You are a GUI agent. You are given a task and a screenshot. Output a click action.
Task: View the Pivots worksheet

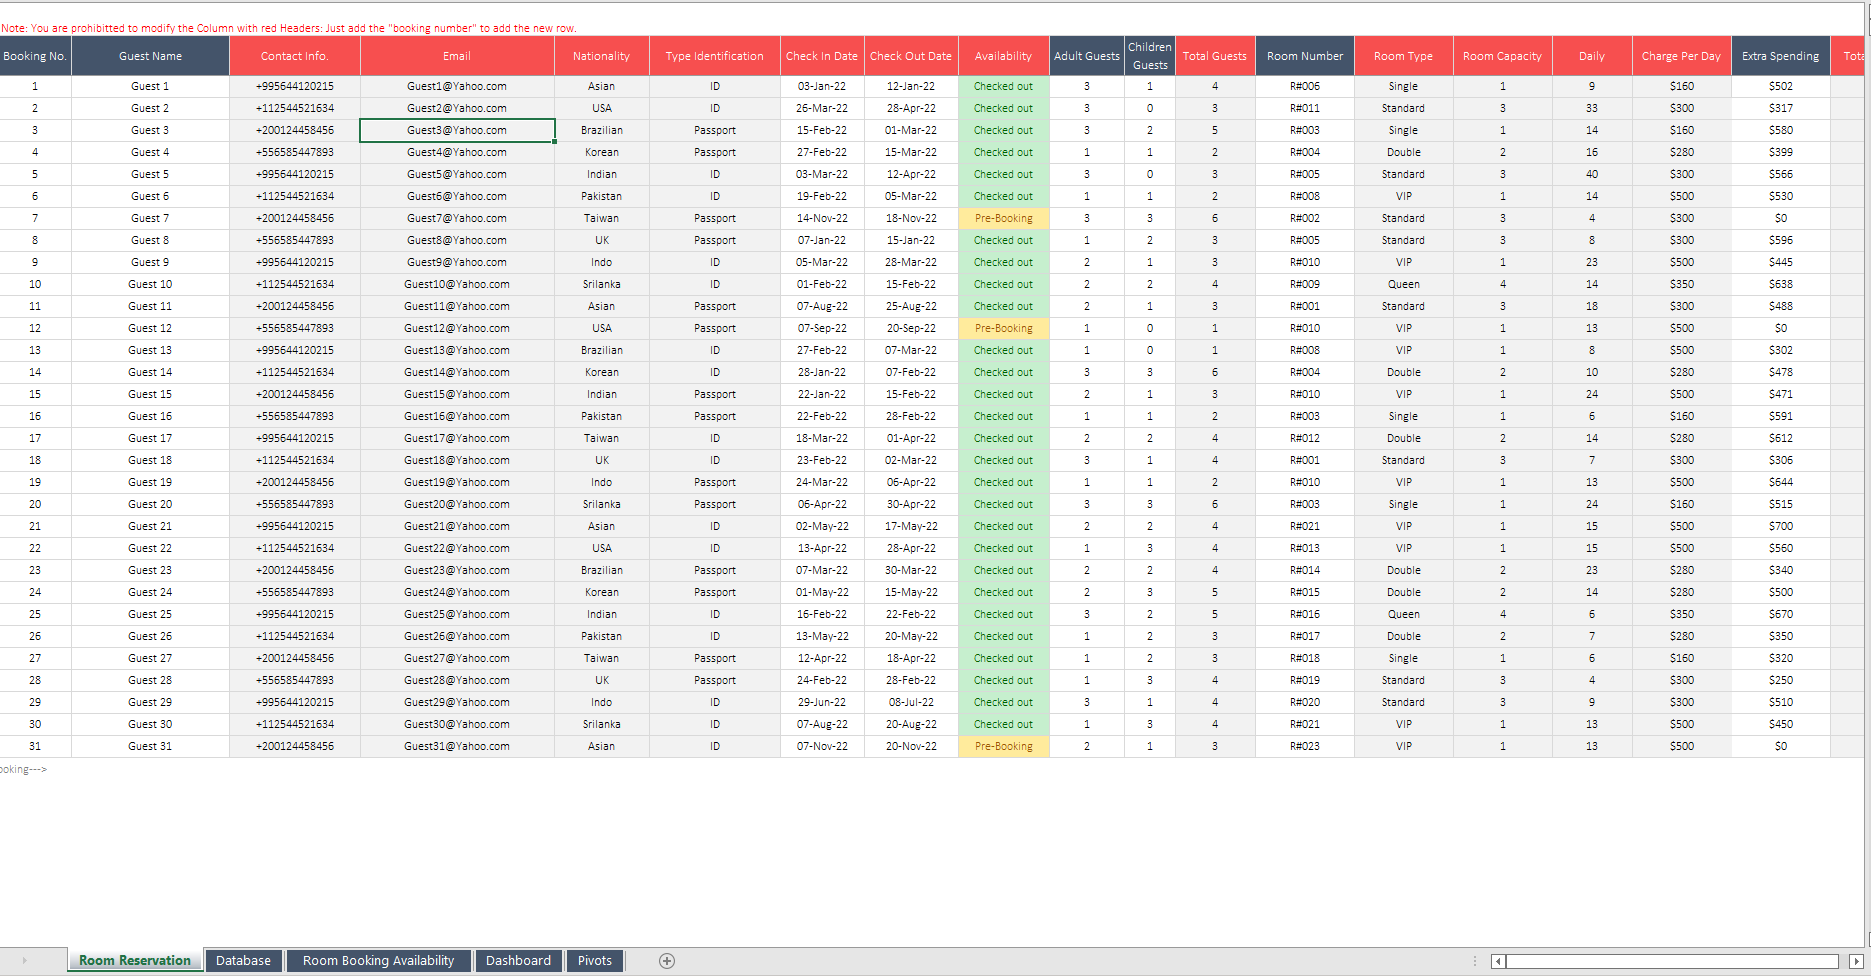tap(594, 960)
